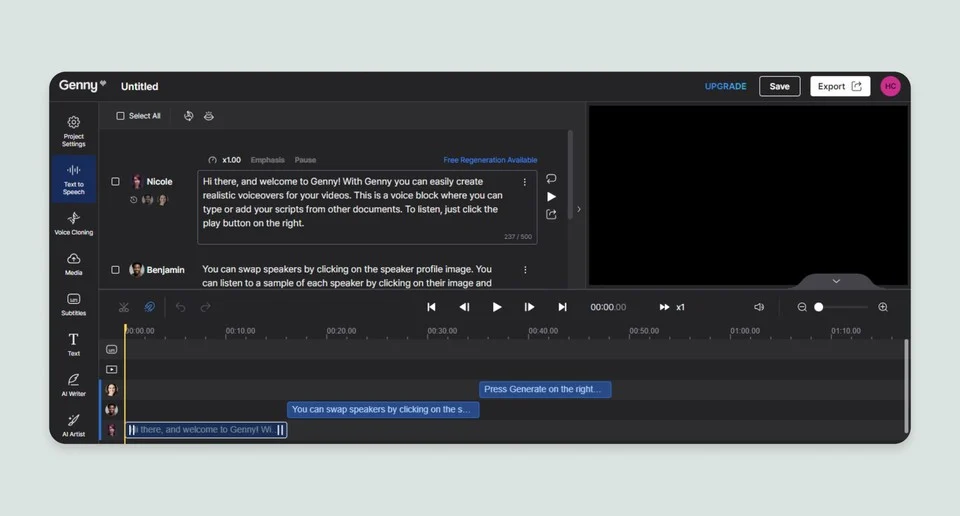Click the Save button
Screen dimensions: 960x516
point(779,86)
